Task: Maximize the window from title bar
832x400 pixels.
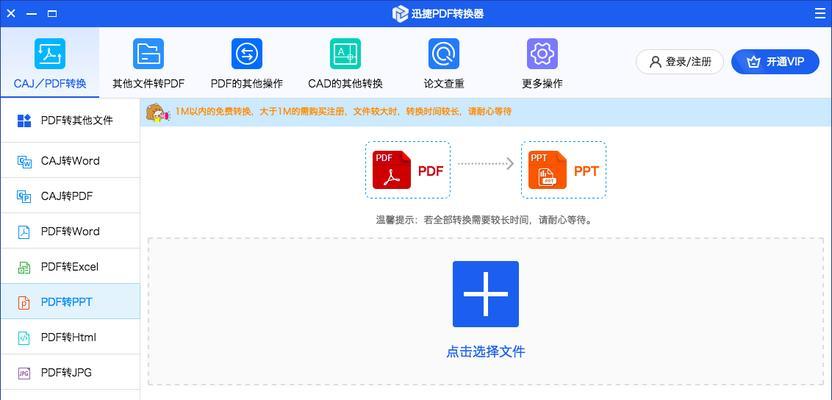Action: click(52, 14)
